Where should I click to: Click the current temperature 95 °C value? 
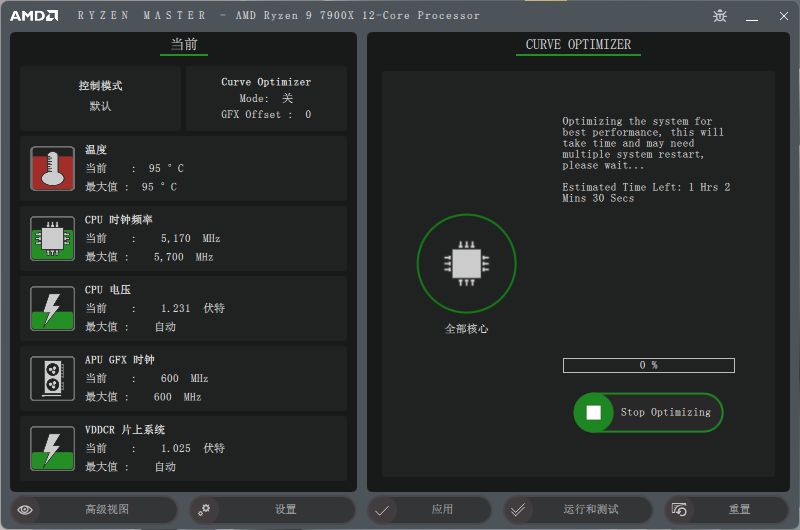tap(166, 168)
